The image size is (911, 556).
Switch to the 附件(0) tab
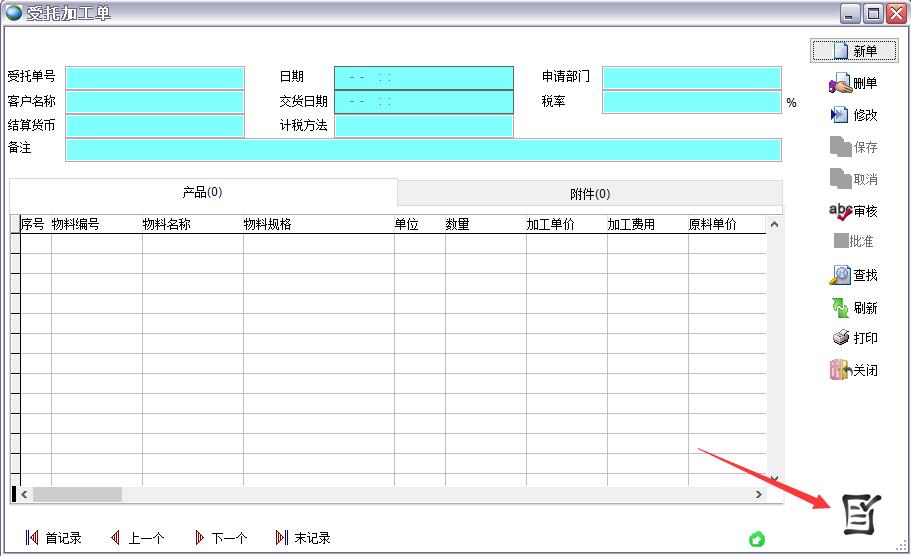pyautogui.click(x=589, y=193)
